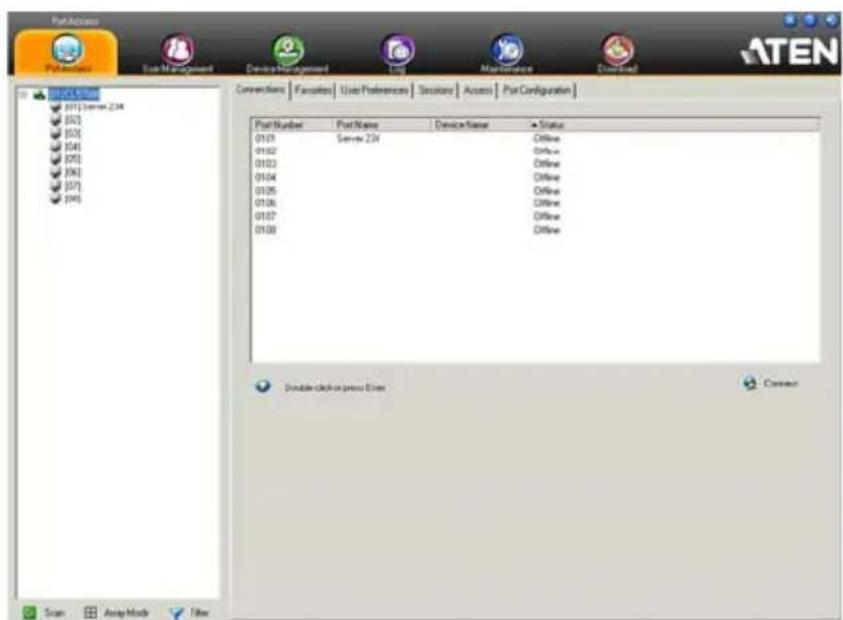The width and height of the screenshot is (843, 620).
Task: Select port number 0105 in the table
Action: pos(265,190)
